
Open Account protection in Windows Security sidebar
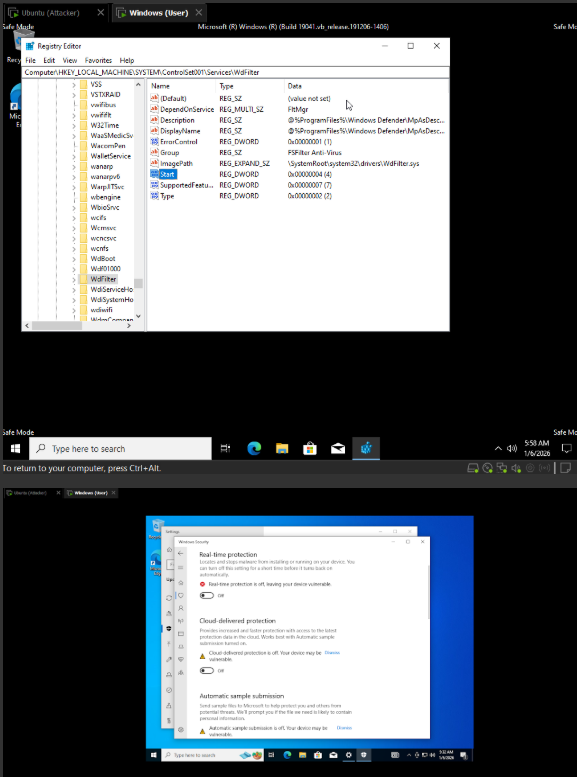pos(181,608)
